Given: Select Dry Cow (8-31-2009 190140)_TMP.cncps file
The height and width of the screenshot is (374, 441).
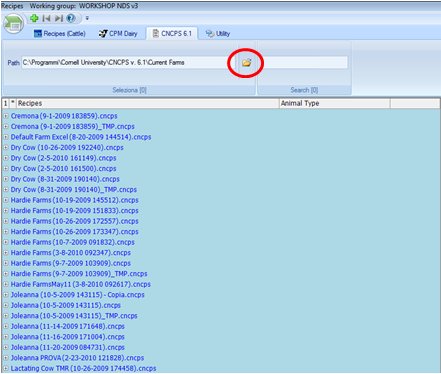Looking at the screenshot, I should pyautogui.click(x=74, y=190).
